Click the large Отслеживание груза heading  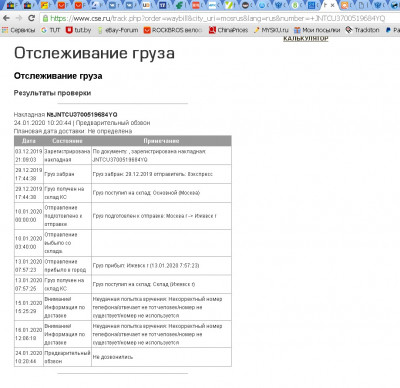(94, 53)
